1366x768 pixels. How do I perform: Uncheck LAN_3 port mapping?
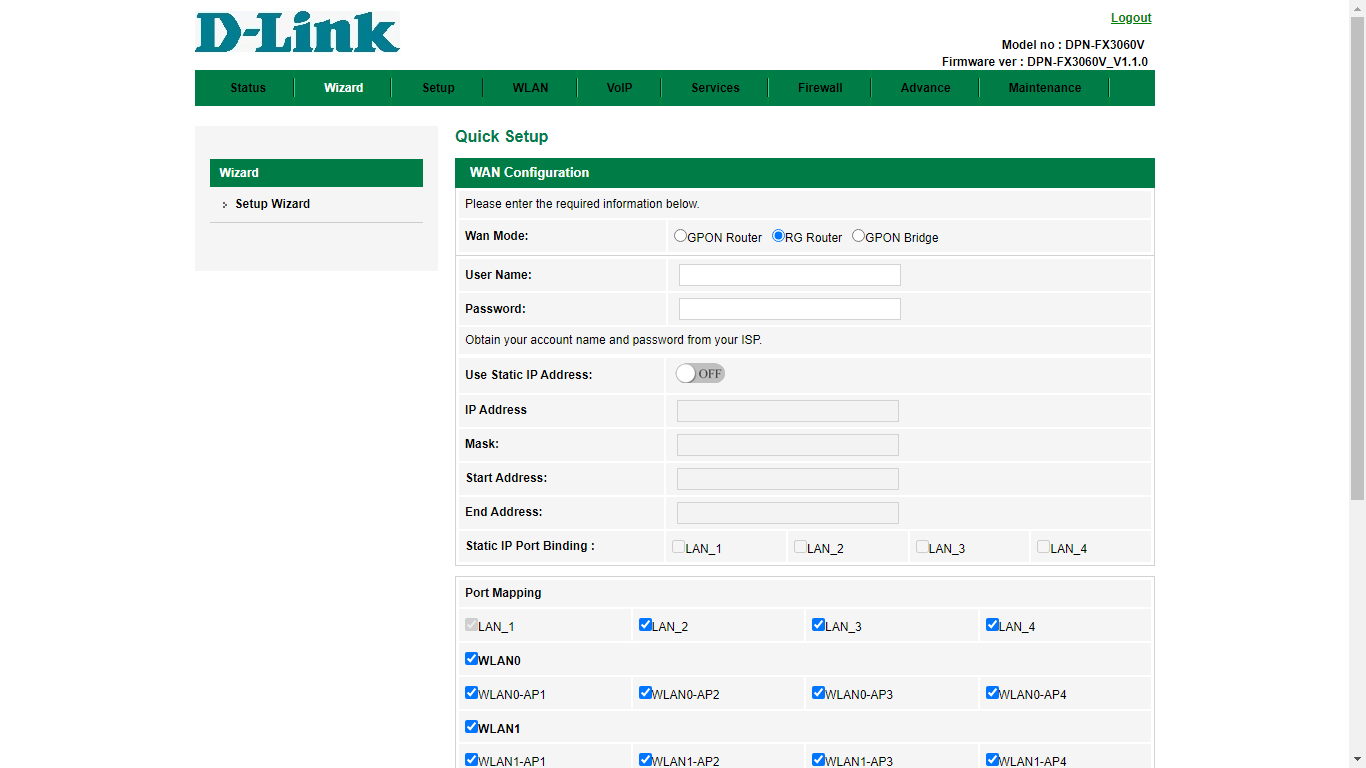pyautogui.click(x=818, y=625)
